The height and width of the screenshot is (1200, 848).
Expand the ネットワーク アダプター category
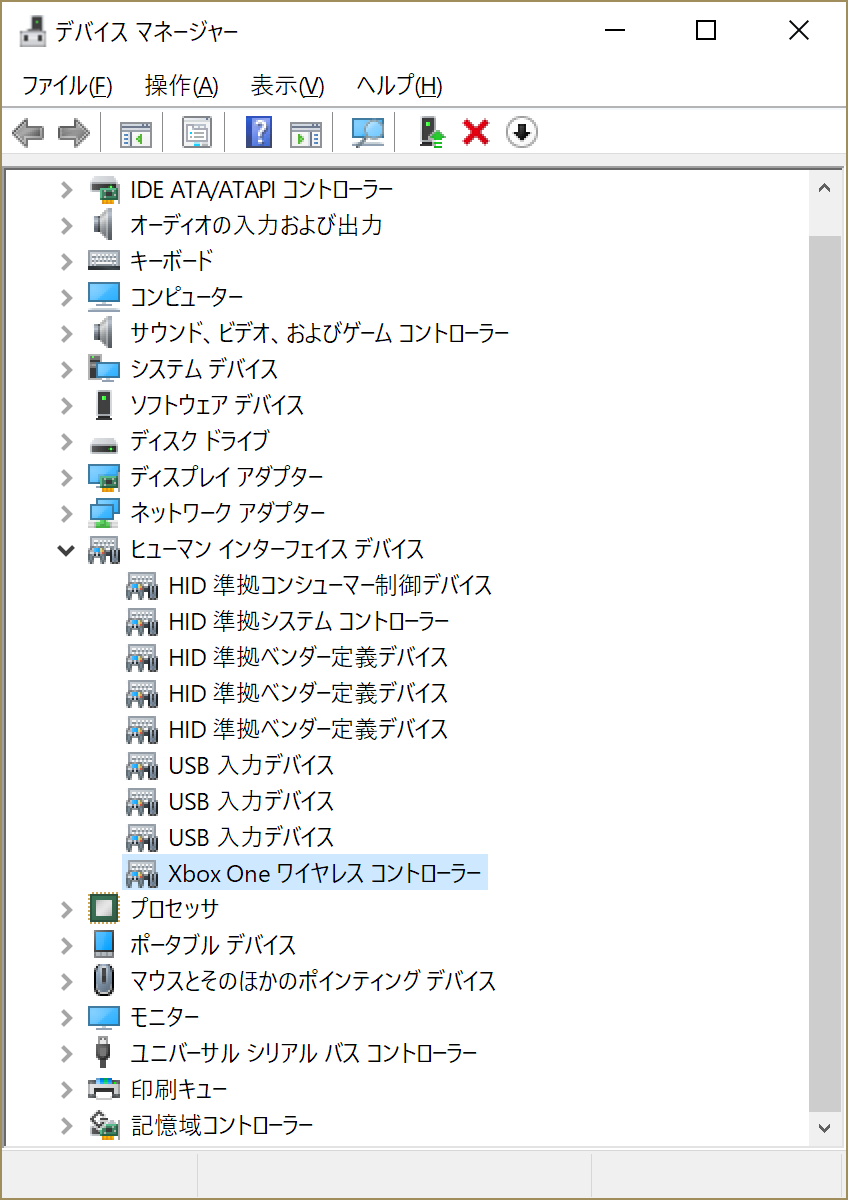pyautogui.click(x=65, y=513)
